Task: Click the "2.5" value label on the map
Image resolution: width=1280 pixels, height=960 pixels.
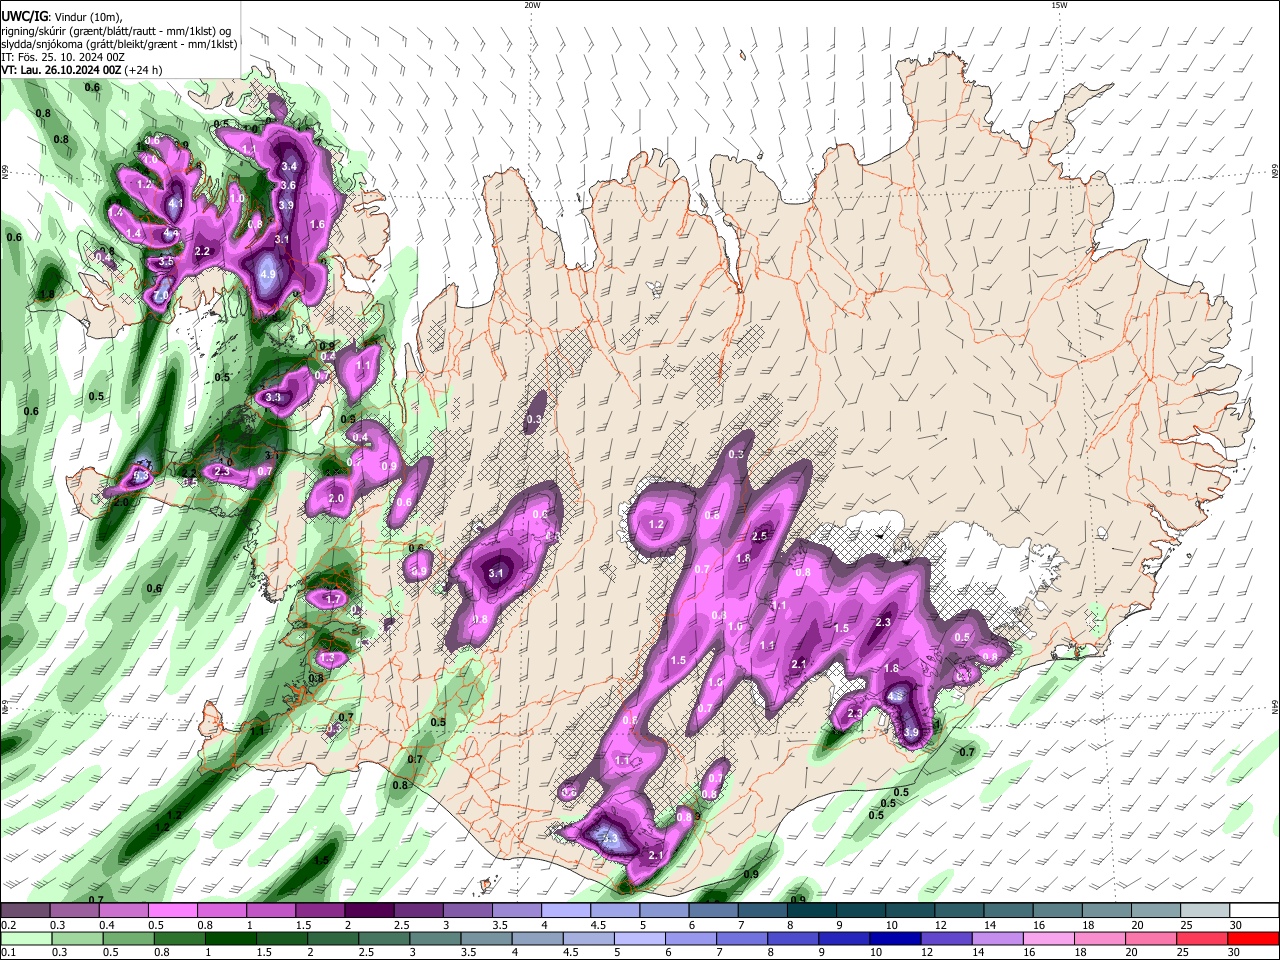Action: pos(759,536)
